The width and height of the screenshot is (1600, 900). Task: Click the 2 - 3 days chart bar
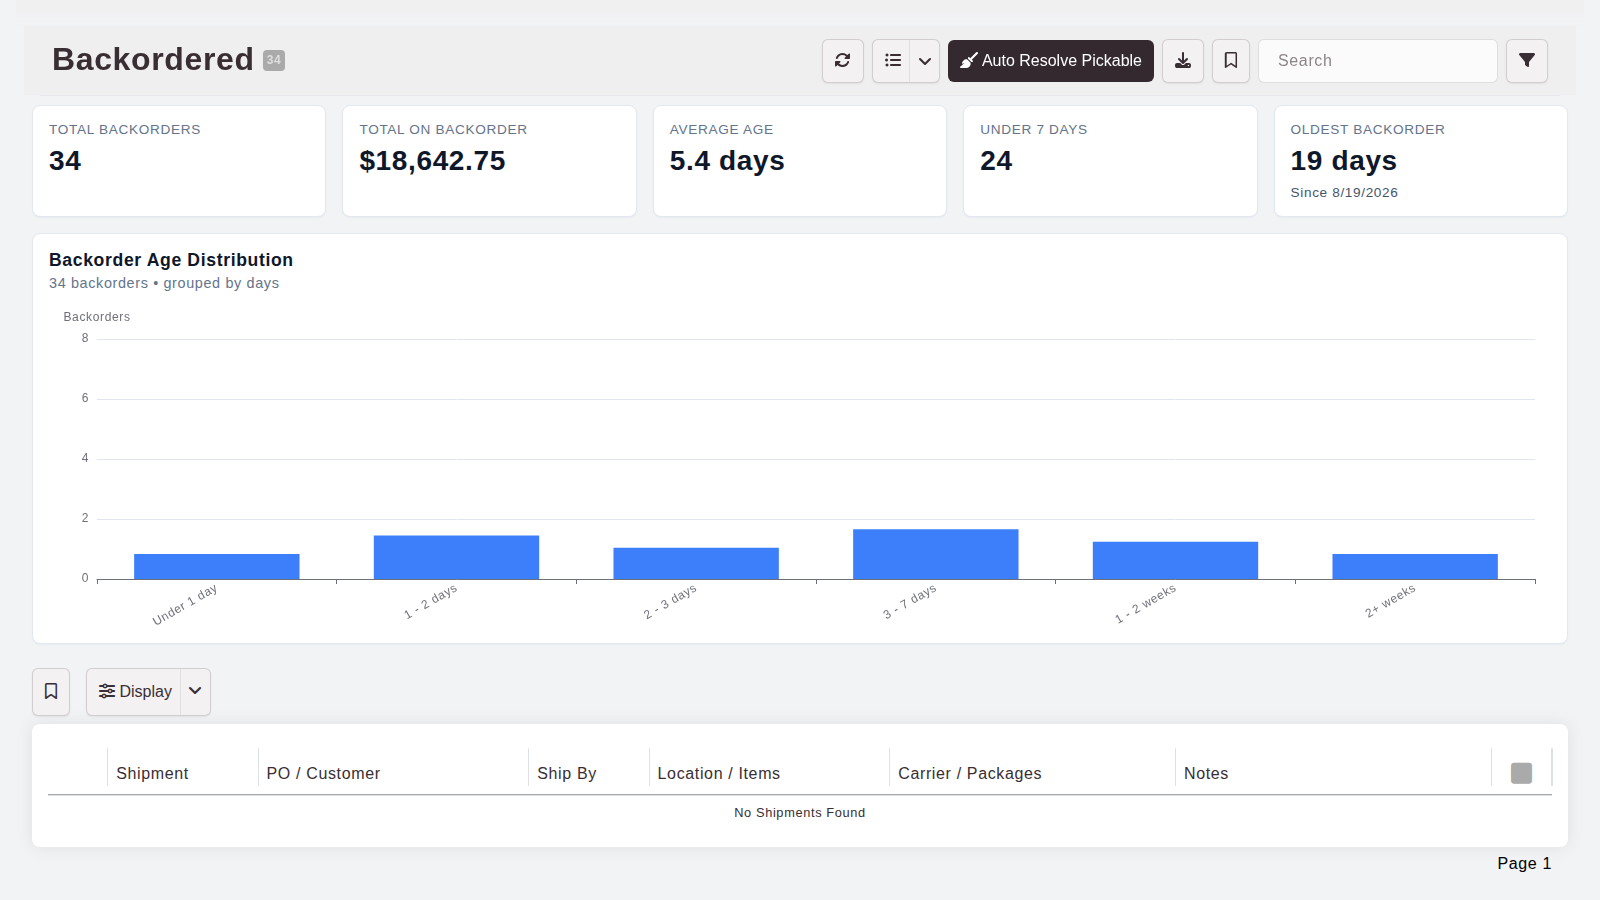[696, 564]
